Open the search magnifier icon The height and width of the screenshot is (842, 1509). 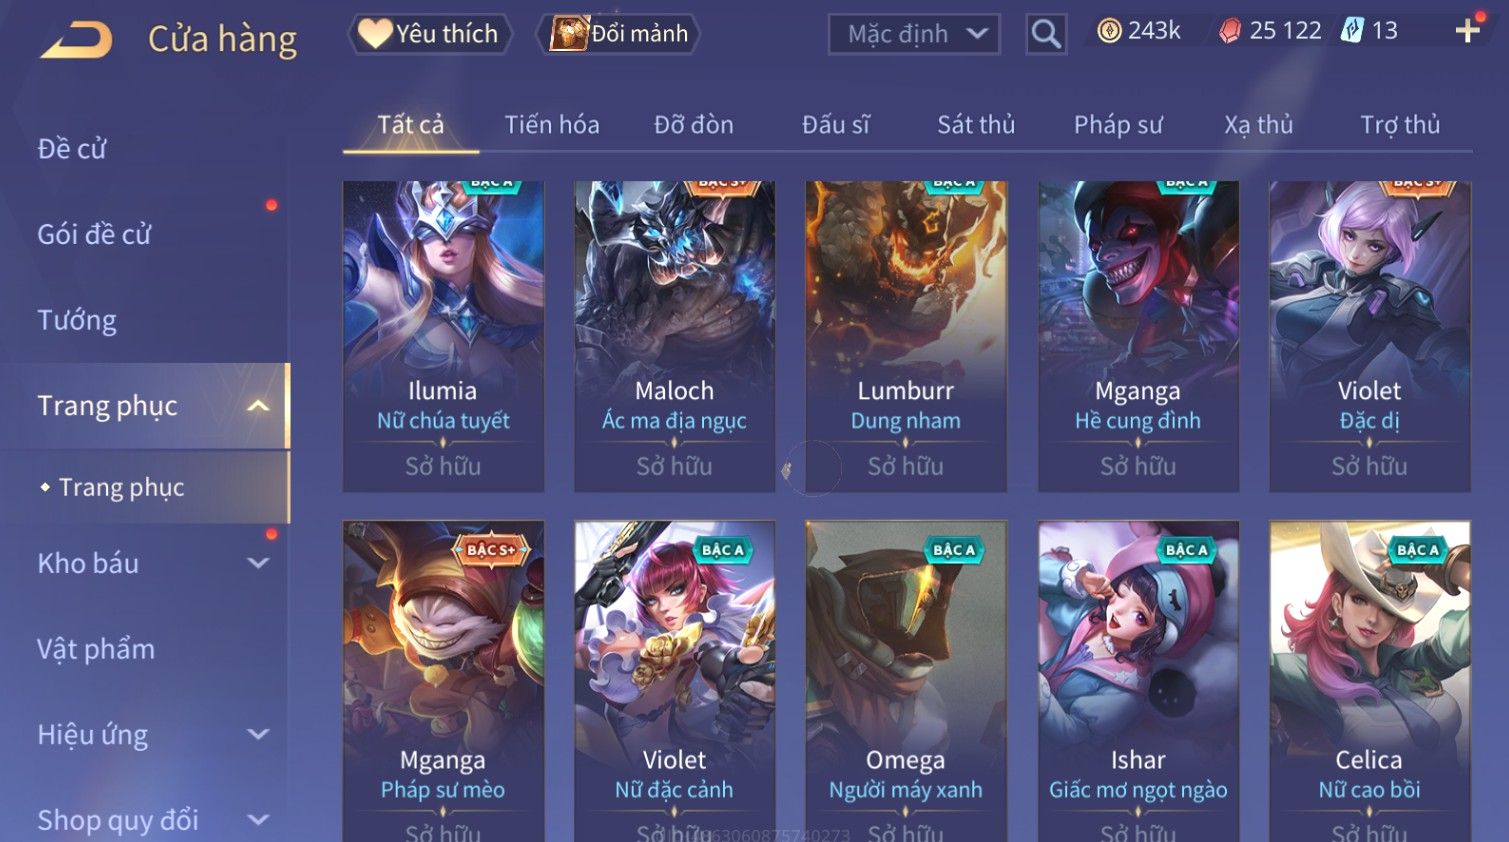(1046, 34)
